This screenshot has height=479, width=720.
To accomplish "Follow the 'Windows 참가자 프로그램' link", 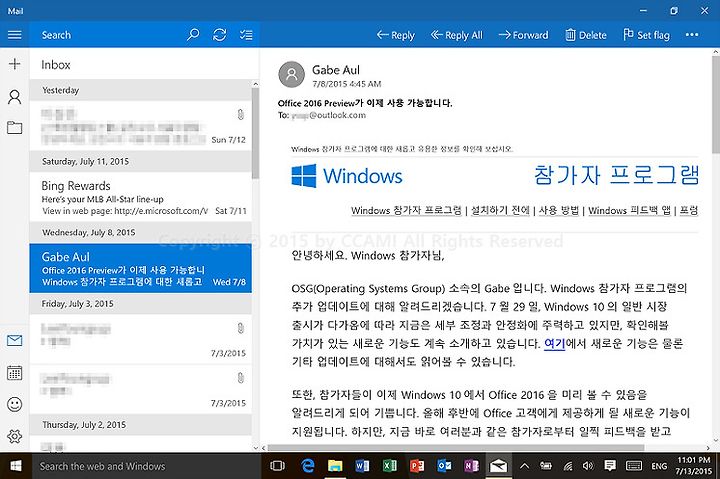I will click(406, 210).
